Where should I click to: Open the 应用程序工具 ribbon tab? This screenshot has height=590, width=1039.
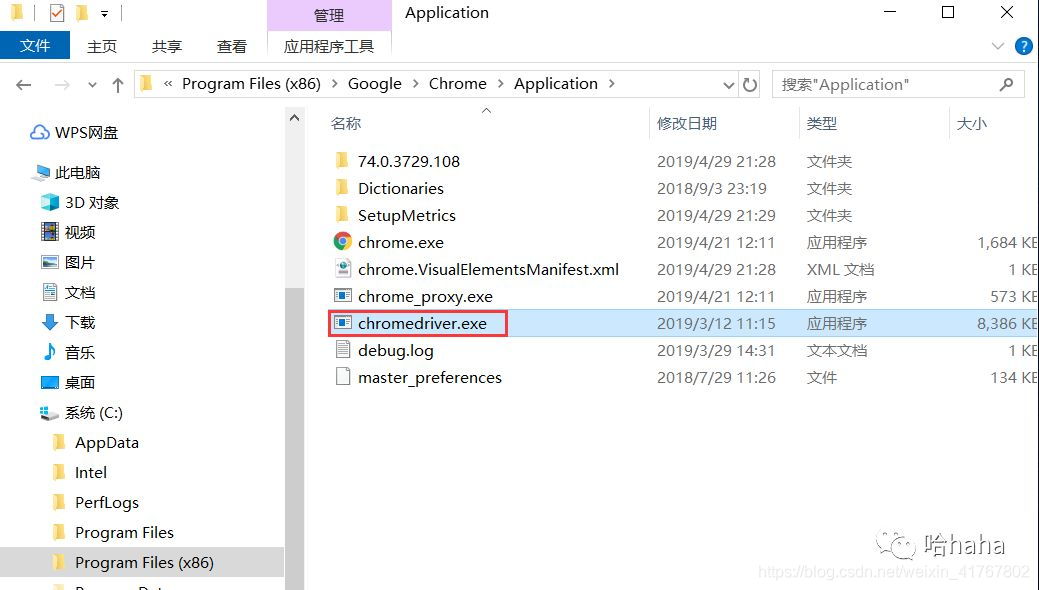(x=329, y=46)
